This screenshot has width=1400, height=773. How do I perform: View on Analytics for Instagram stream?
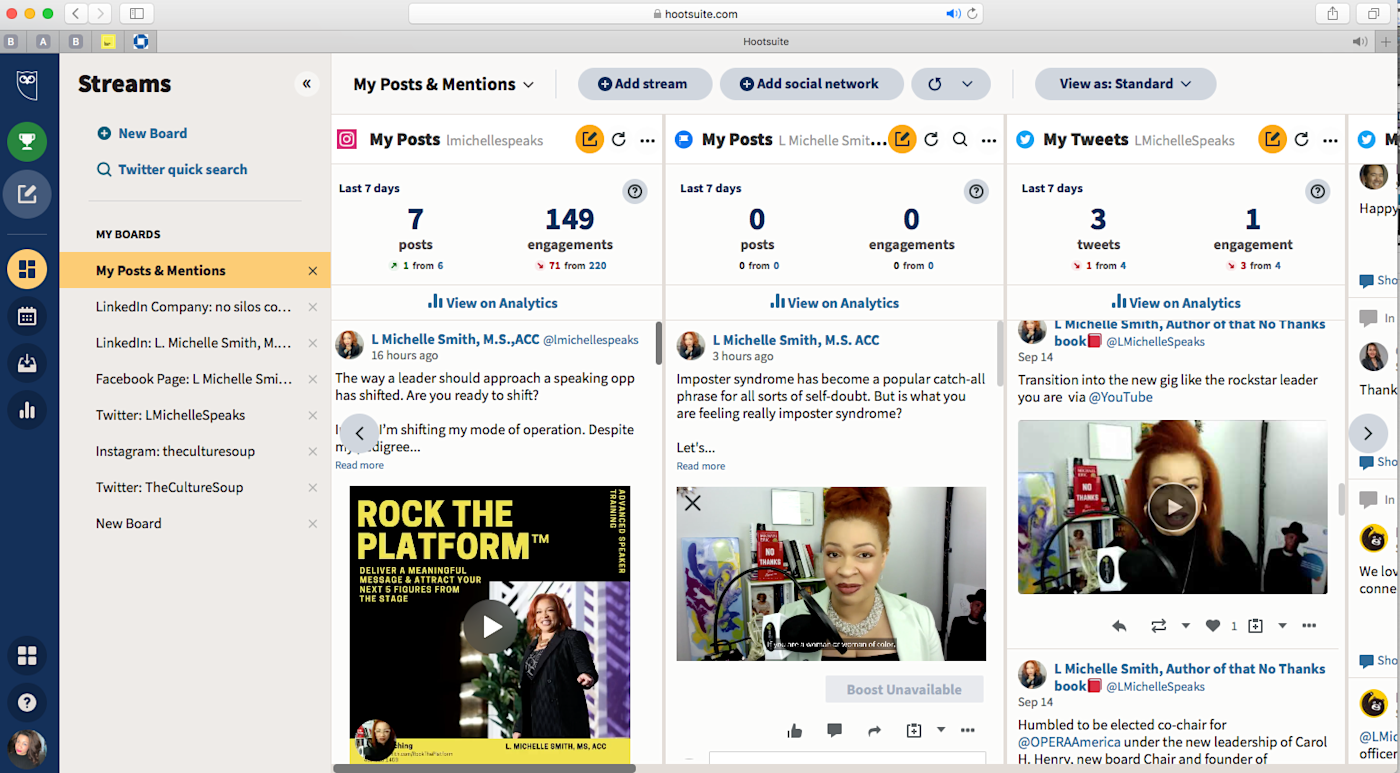(x=493, y=302)
